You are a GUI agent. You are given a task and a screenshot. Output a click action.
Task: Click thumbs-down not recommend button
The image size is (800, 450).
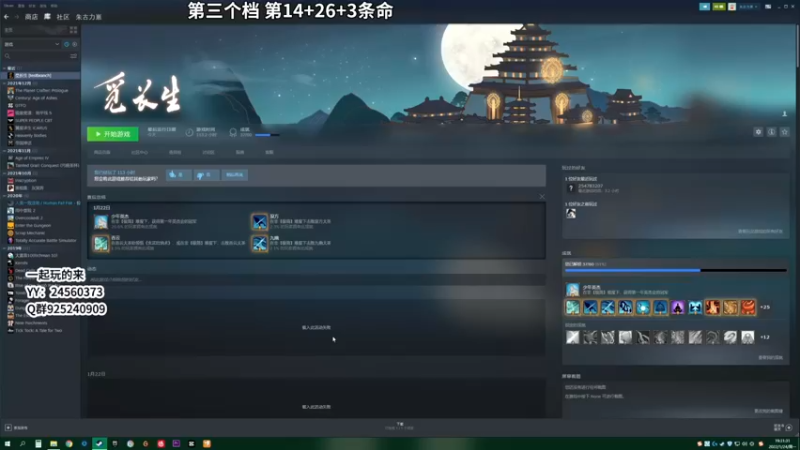206,174
